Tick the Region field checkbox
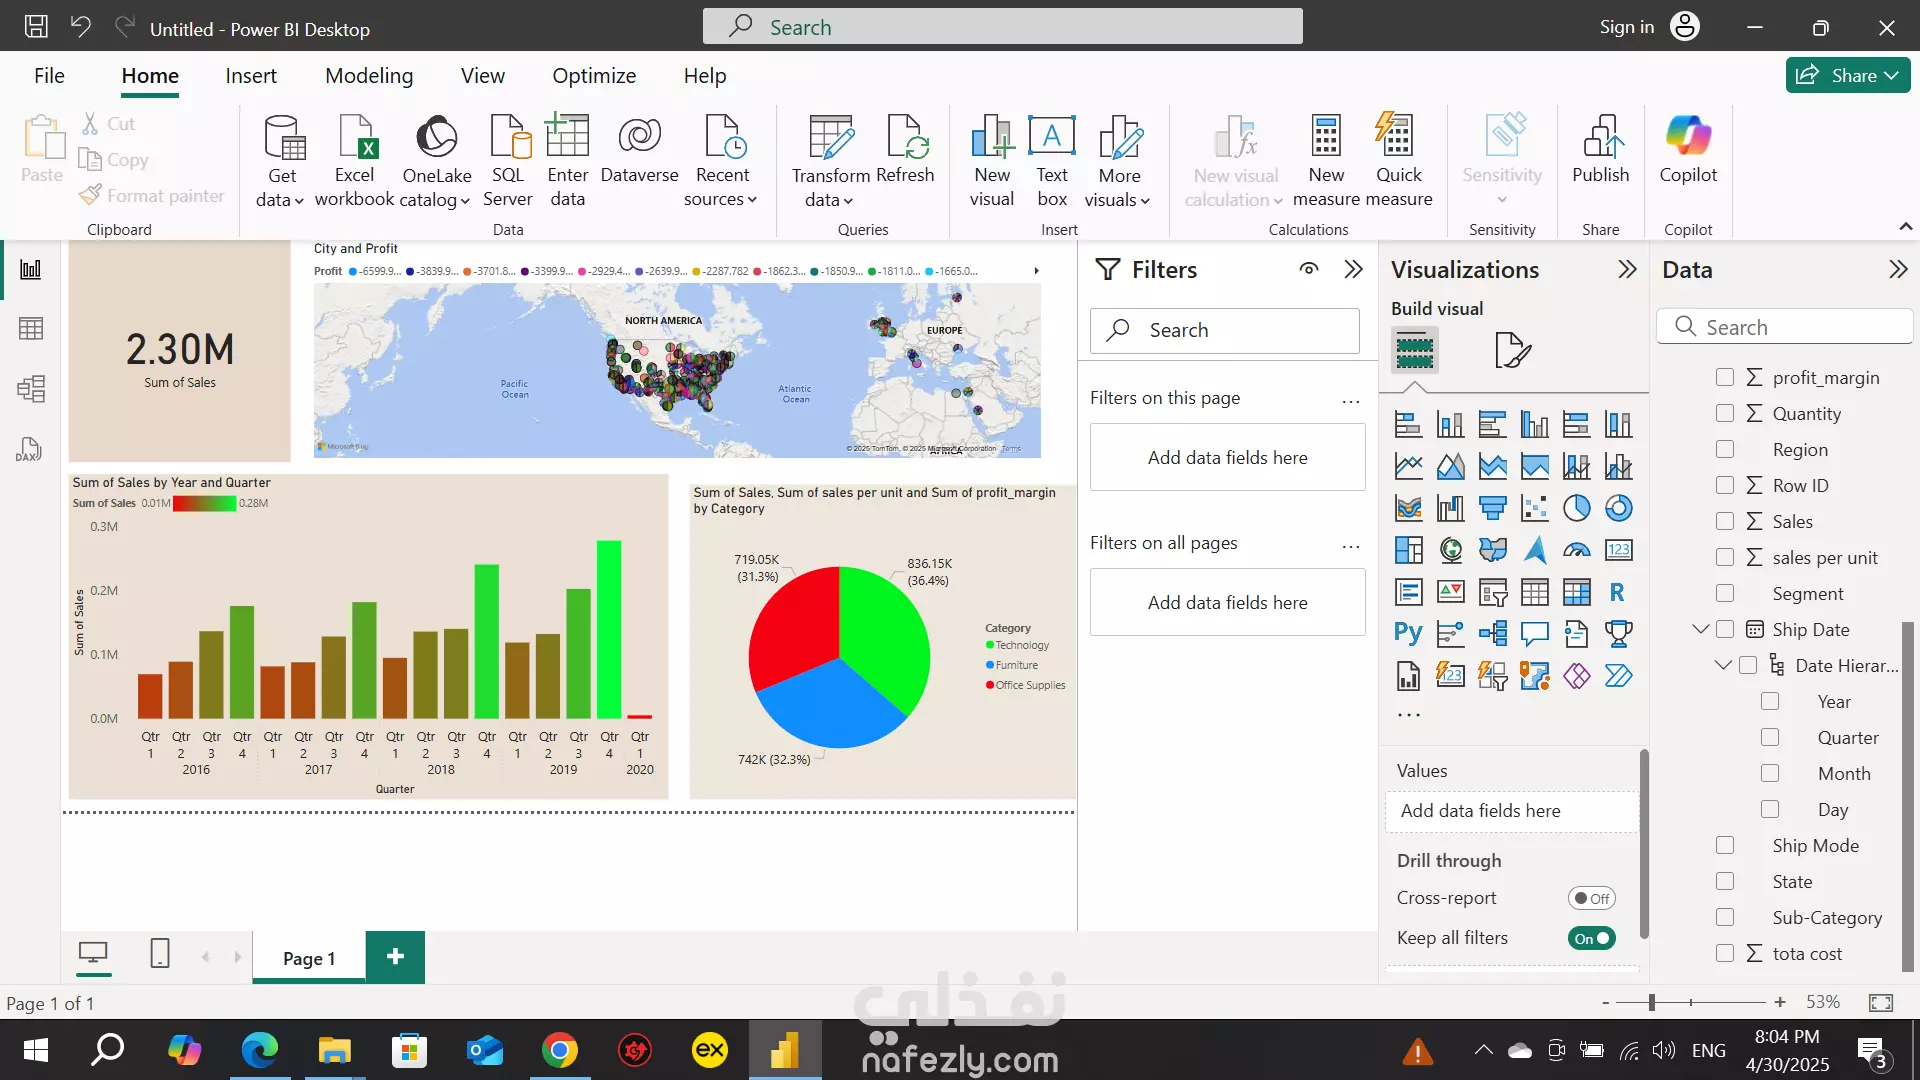Screen dimensions: 1920x1080 [x=1725, y=449]
